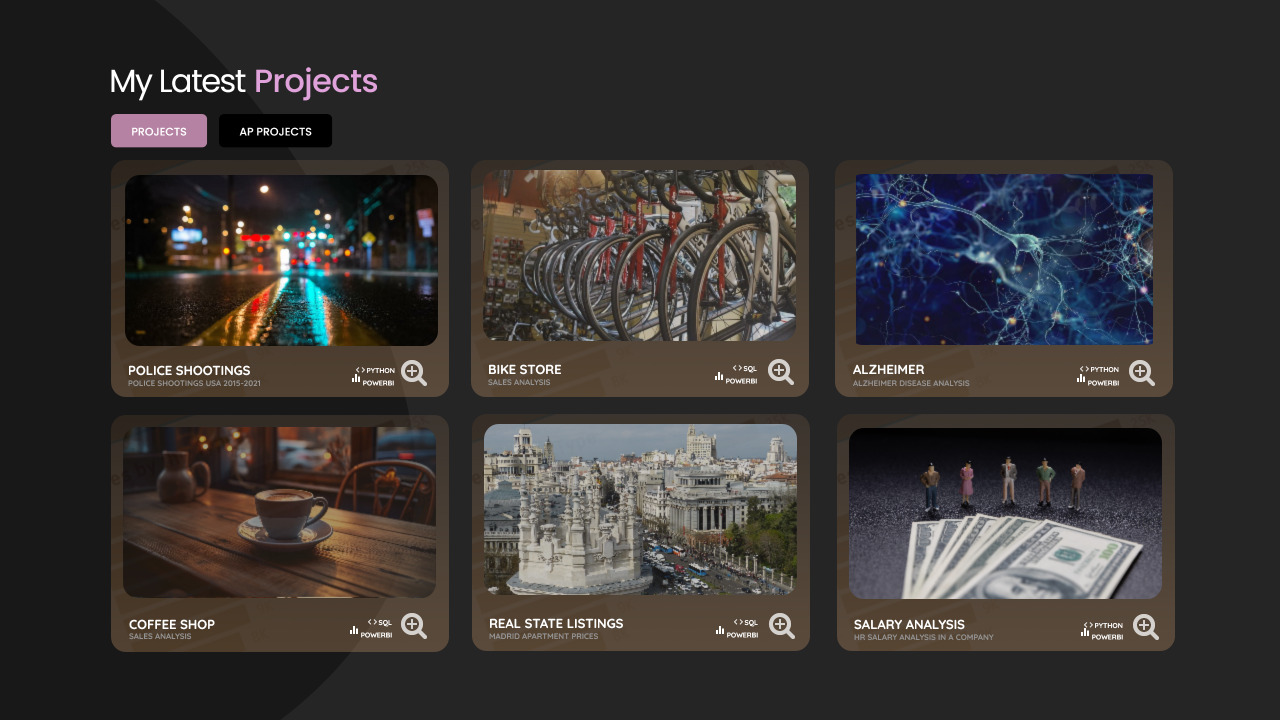
Task: Zoom into Coffee Shop project details icon
Action: pyautogui.click(x=413, y=626)
